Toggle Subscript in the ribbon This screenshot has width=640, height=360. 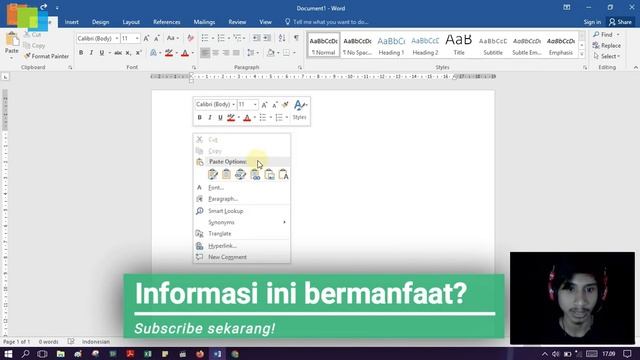tap(128, 53)
